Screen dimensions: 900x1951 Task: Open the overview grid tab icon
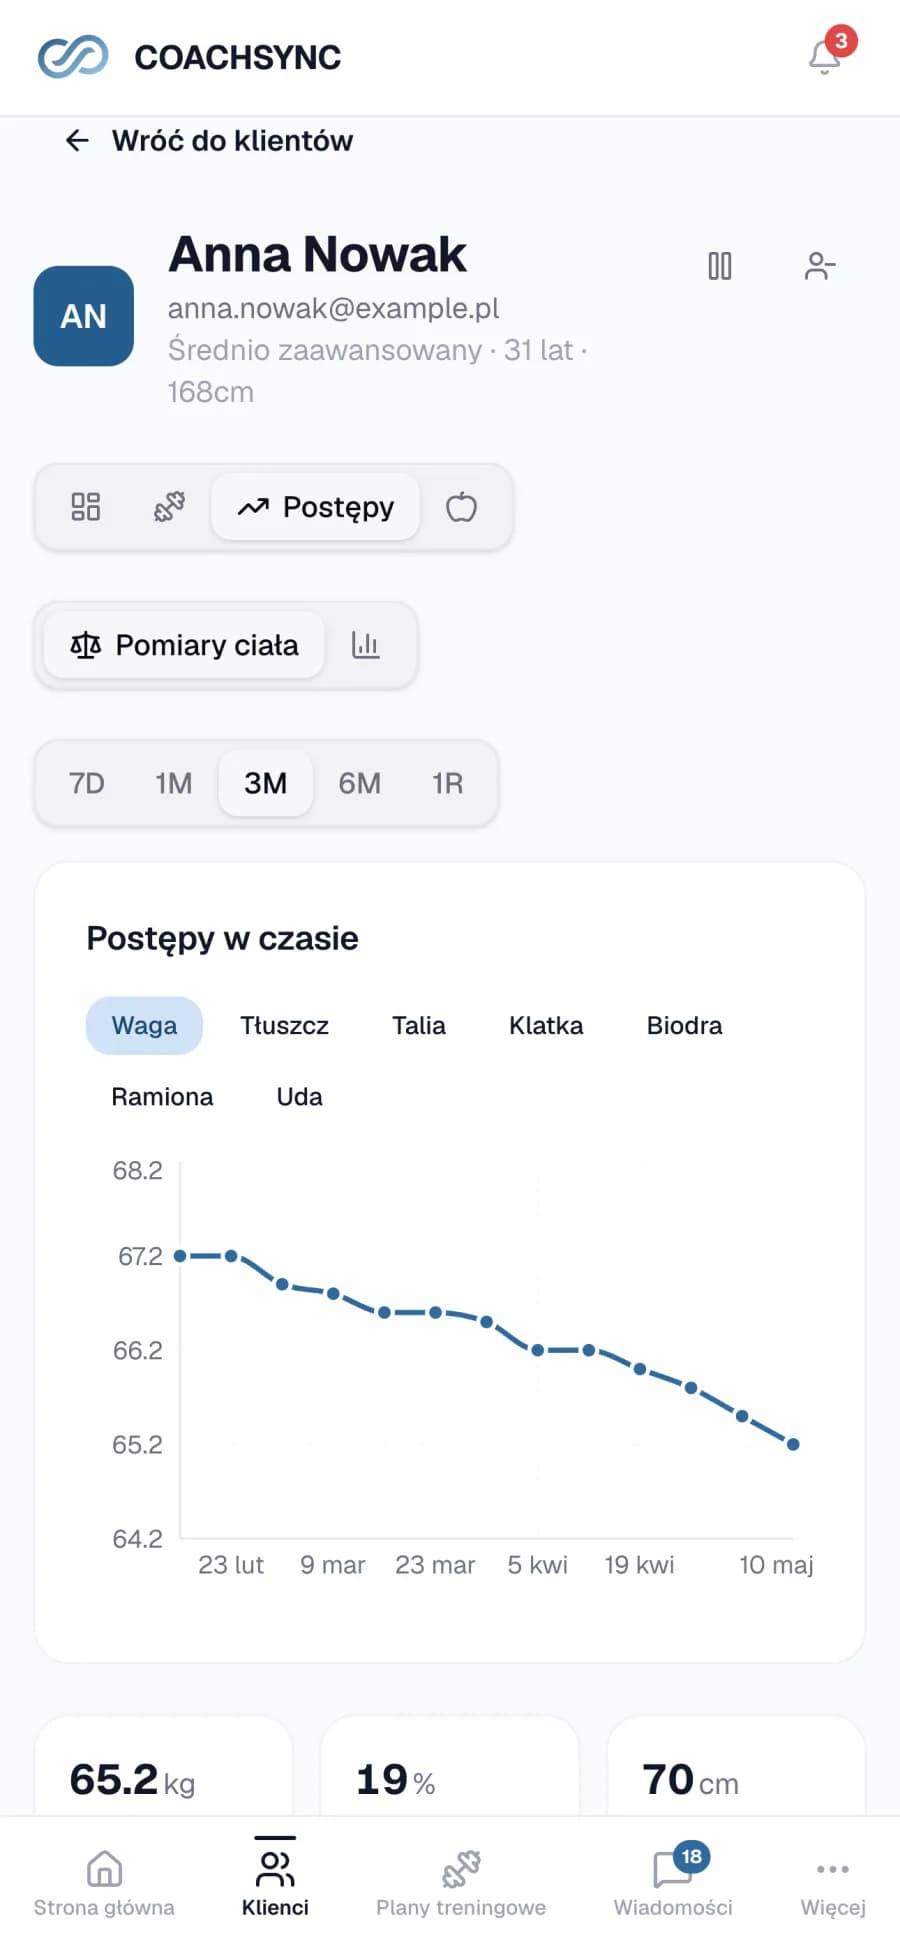86,507
